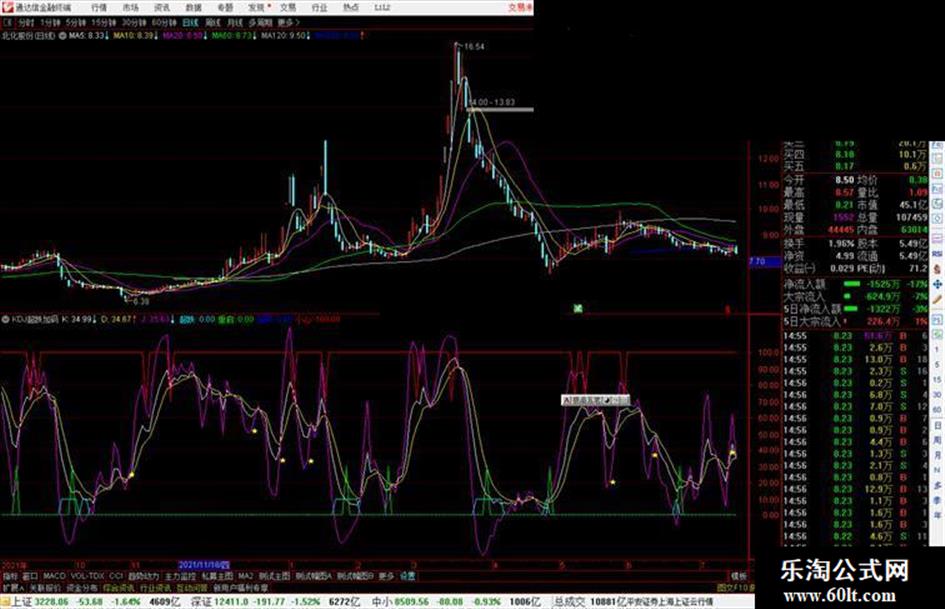Image resolution: width=945 pixels, height=609 pixels.
Task: Click the blue four-arrow move icon in sidebar
Action: point(937,284)
